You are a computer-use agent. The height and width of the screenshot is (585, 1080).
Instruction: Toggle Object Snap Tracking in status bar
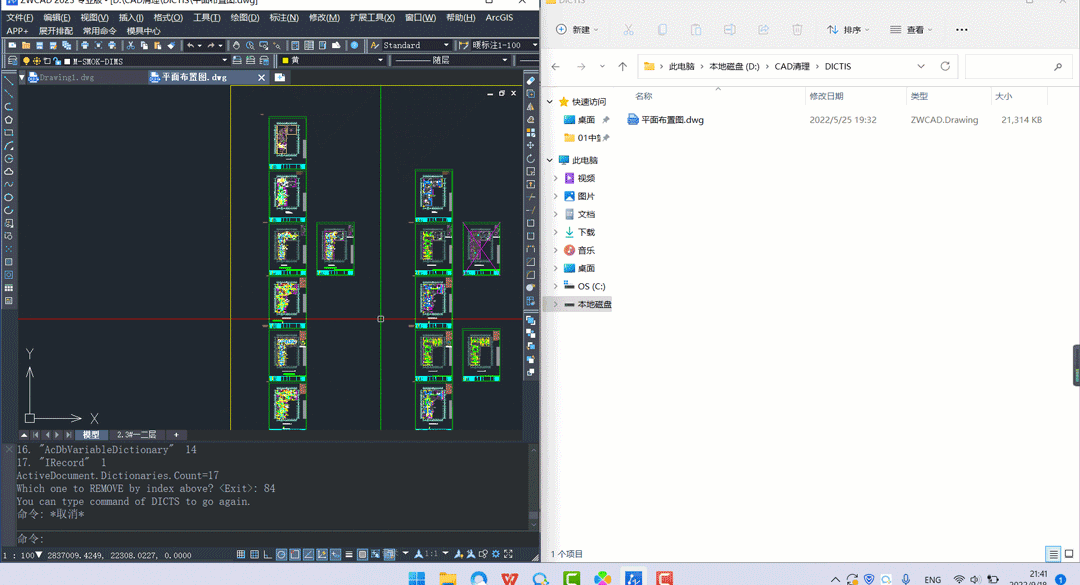tap(308, 554)
